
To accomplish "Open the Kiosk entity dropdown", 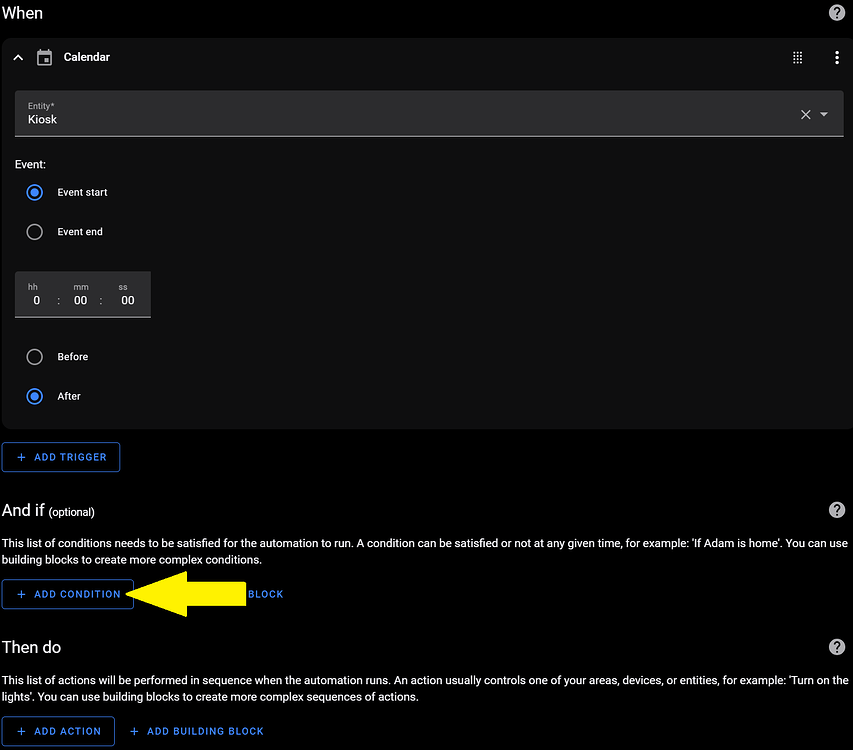I will click(825, 114).
